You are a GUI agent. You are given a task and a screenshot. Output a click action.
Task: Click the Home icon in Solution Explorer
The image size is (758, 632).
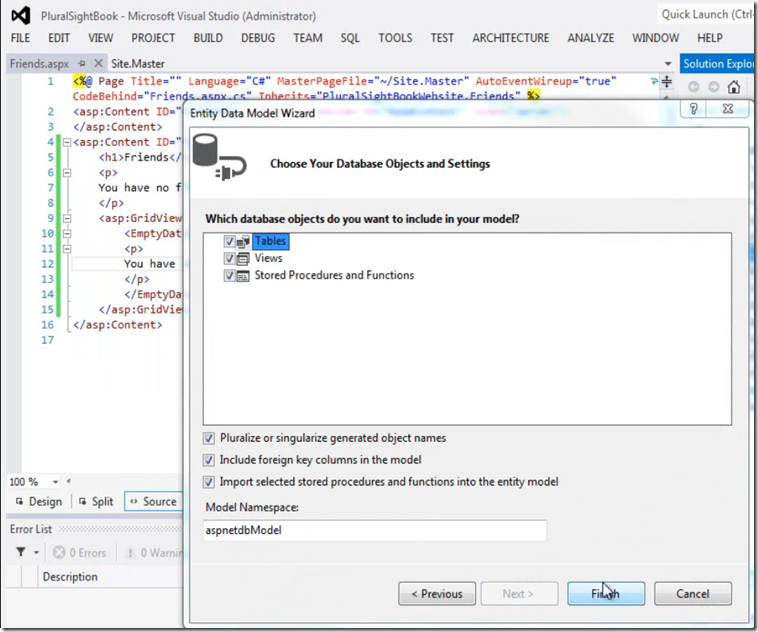(x=733, y=87)
